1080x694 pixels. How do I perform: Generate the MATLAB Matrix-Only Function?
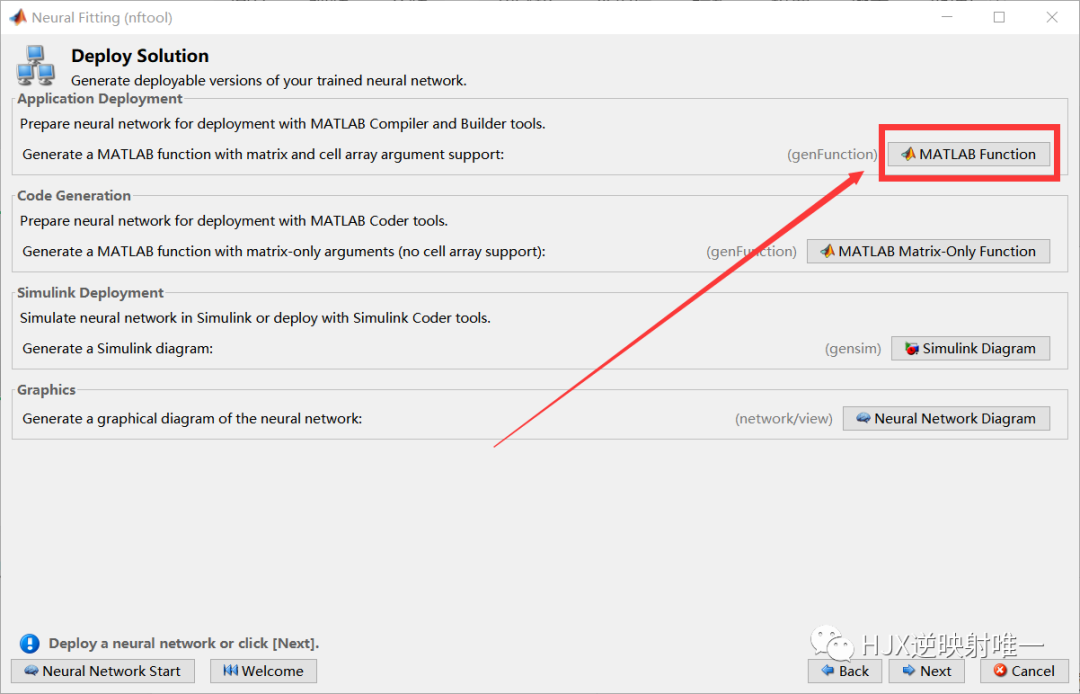(x=928, y=251)
